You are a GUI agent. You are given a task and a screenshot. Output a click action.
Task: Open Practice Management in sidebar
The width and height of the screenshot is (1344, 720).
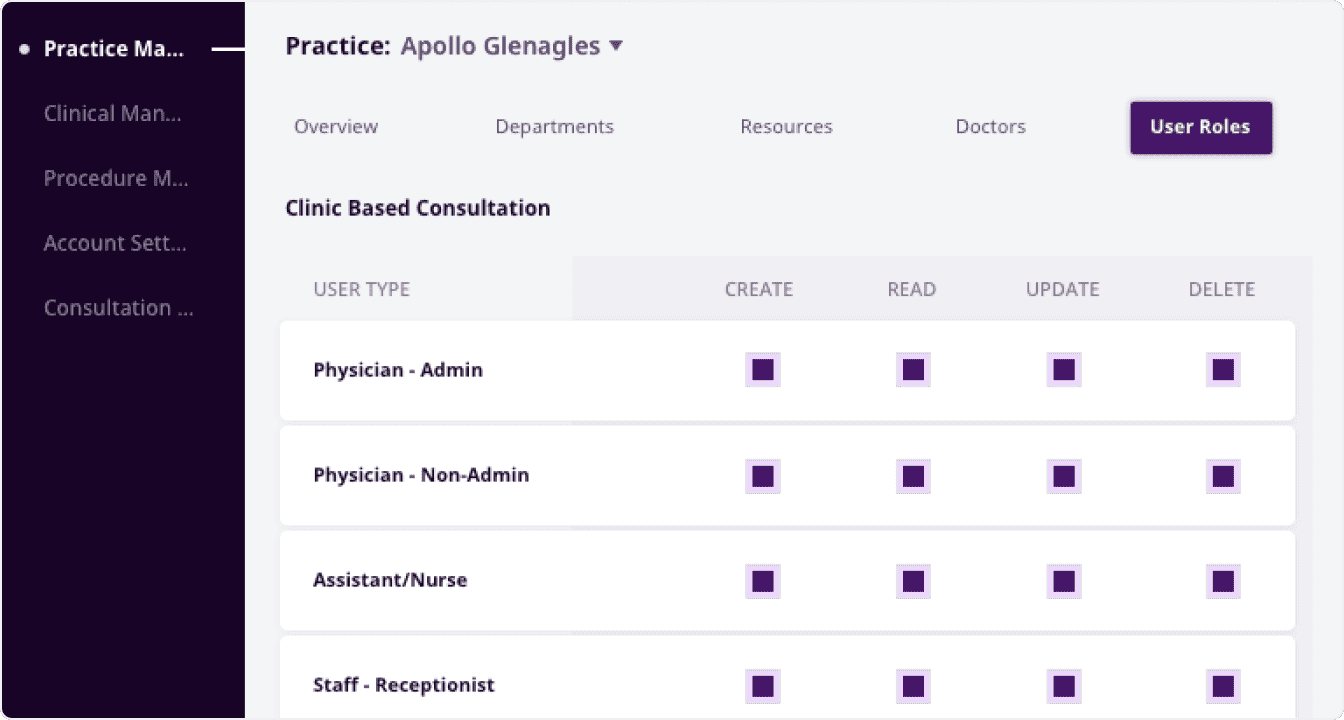click(114, 49)
